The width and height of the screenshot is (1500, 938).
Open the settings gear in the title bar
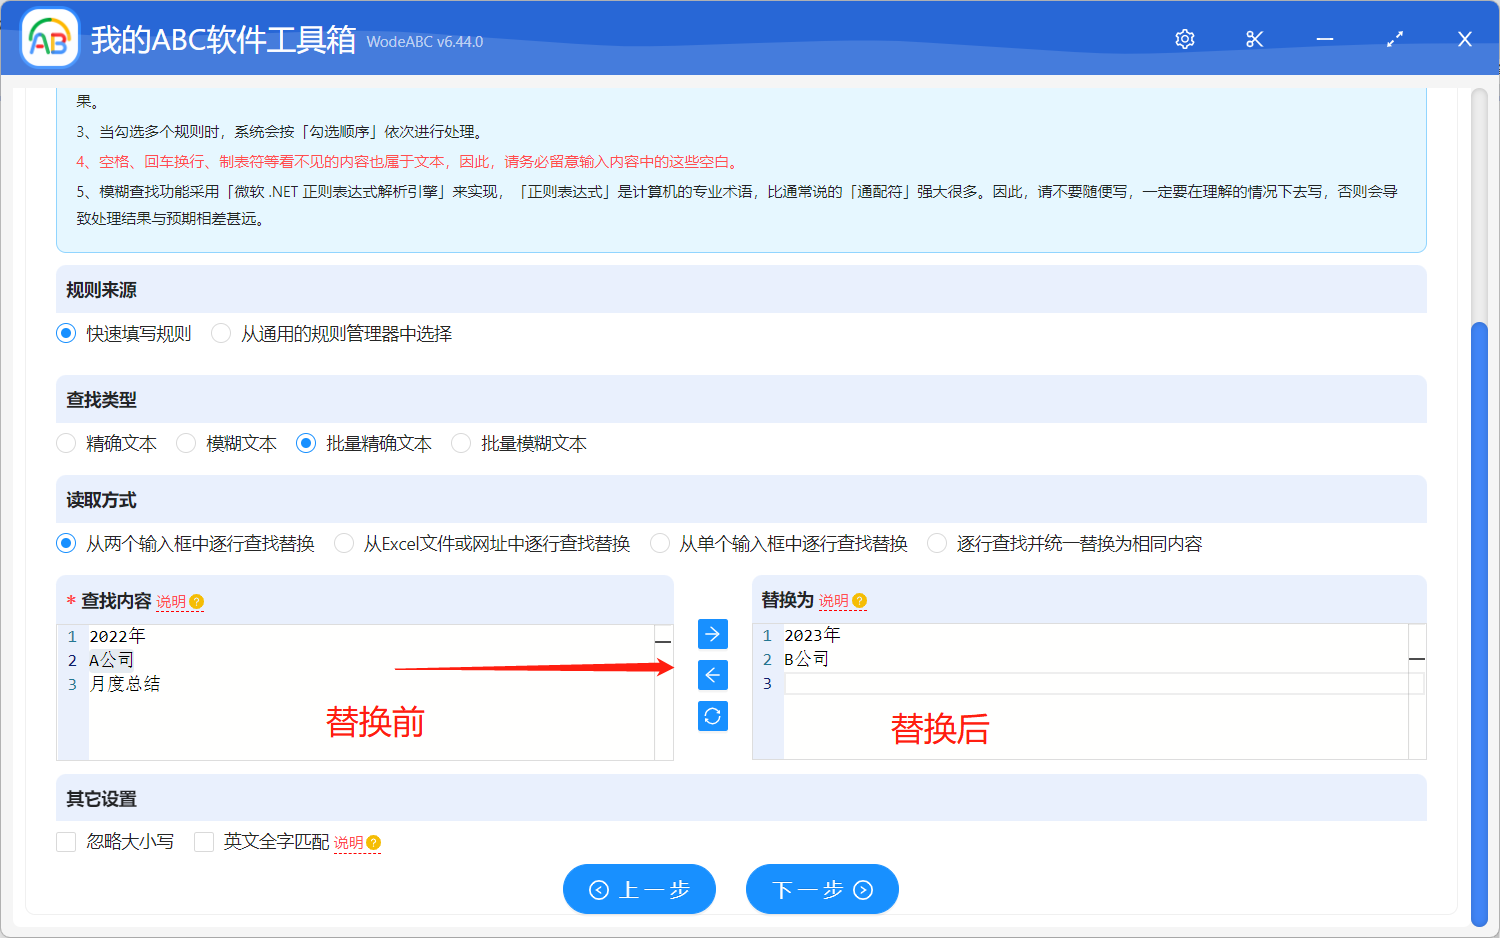click(x=1184, y=39)
